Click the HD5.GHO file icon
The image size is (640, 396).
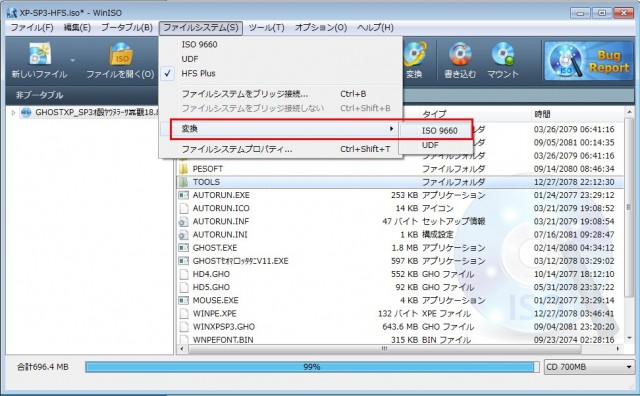tap(184, 287)
